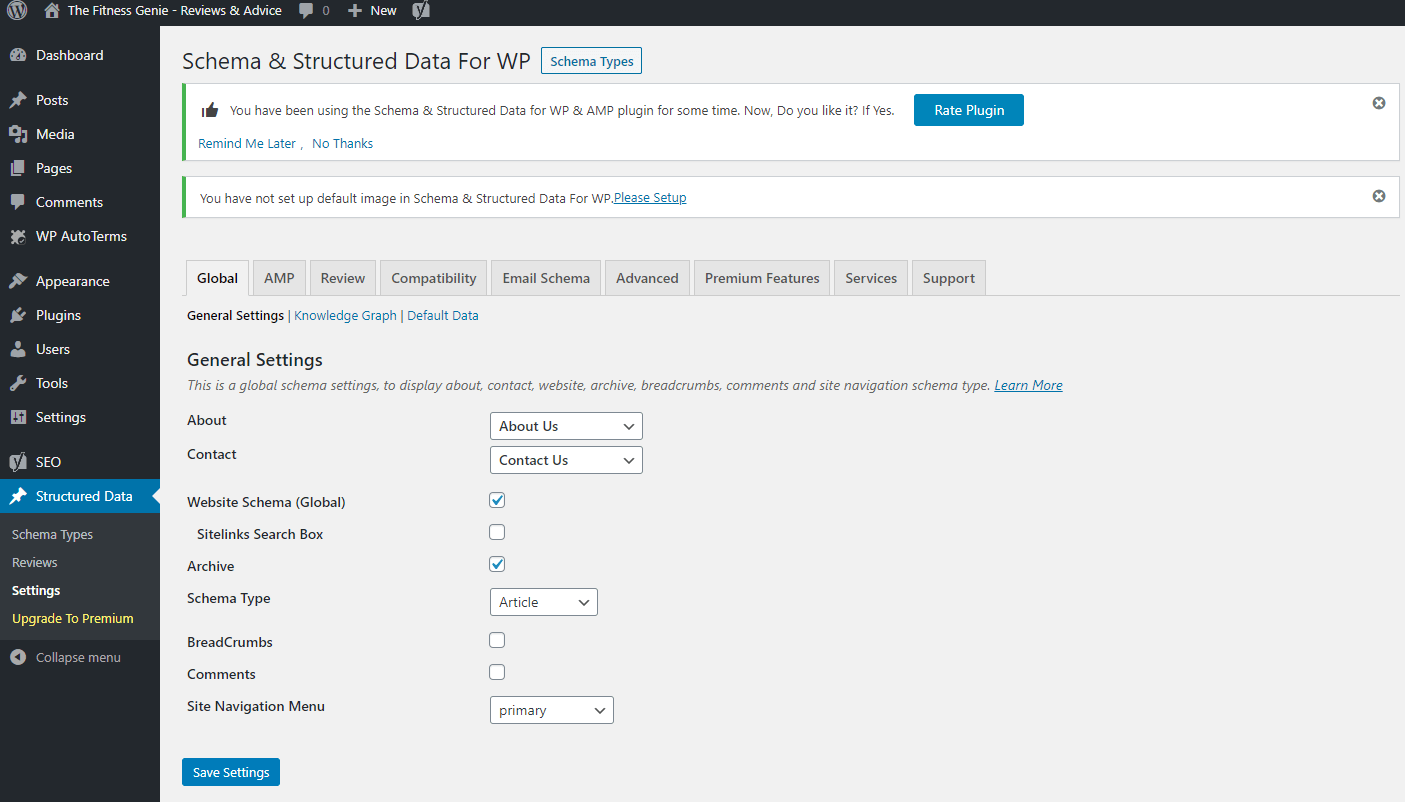This screenshot has height=802, width=1405.
Task: Open the WordPress logo menu
Action: pyautogui.click(x=17, y=11)
